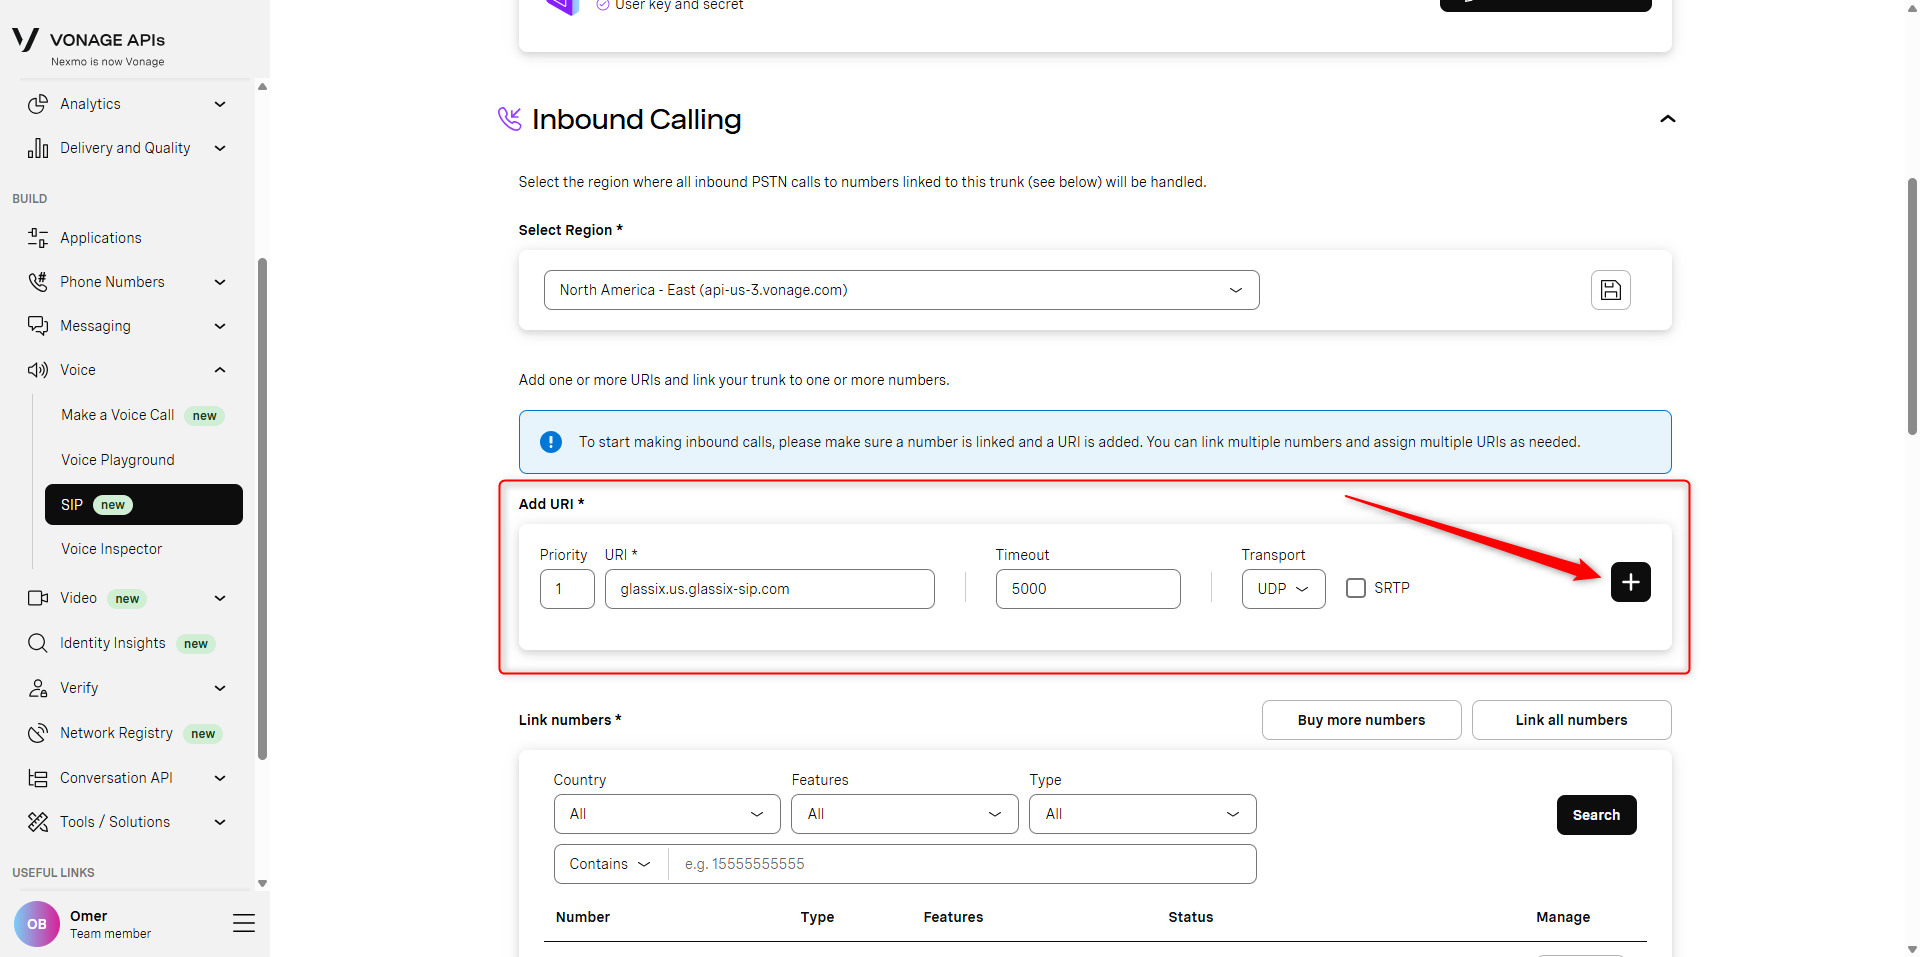Open the hamburger menu next to Omer

point(244,923)
